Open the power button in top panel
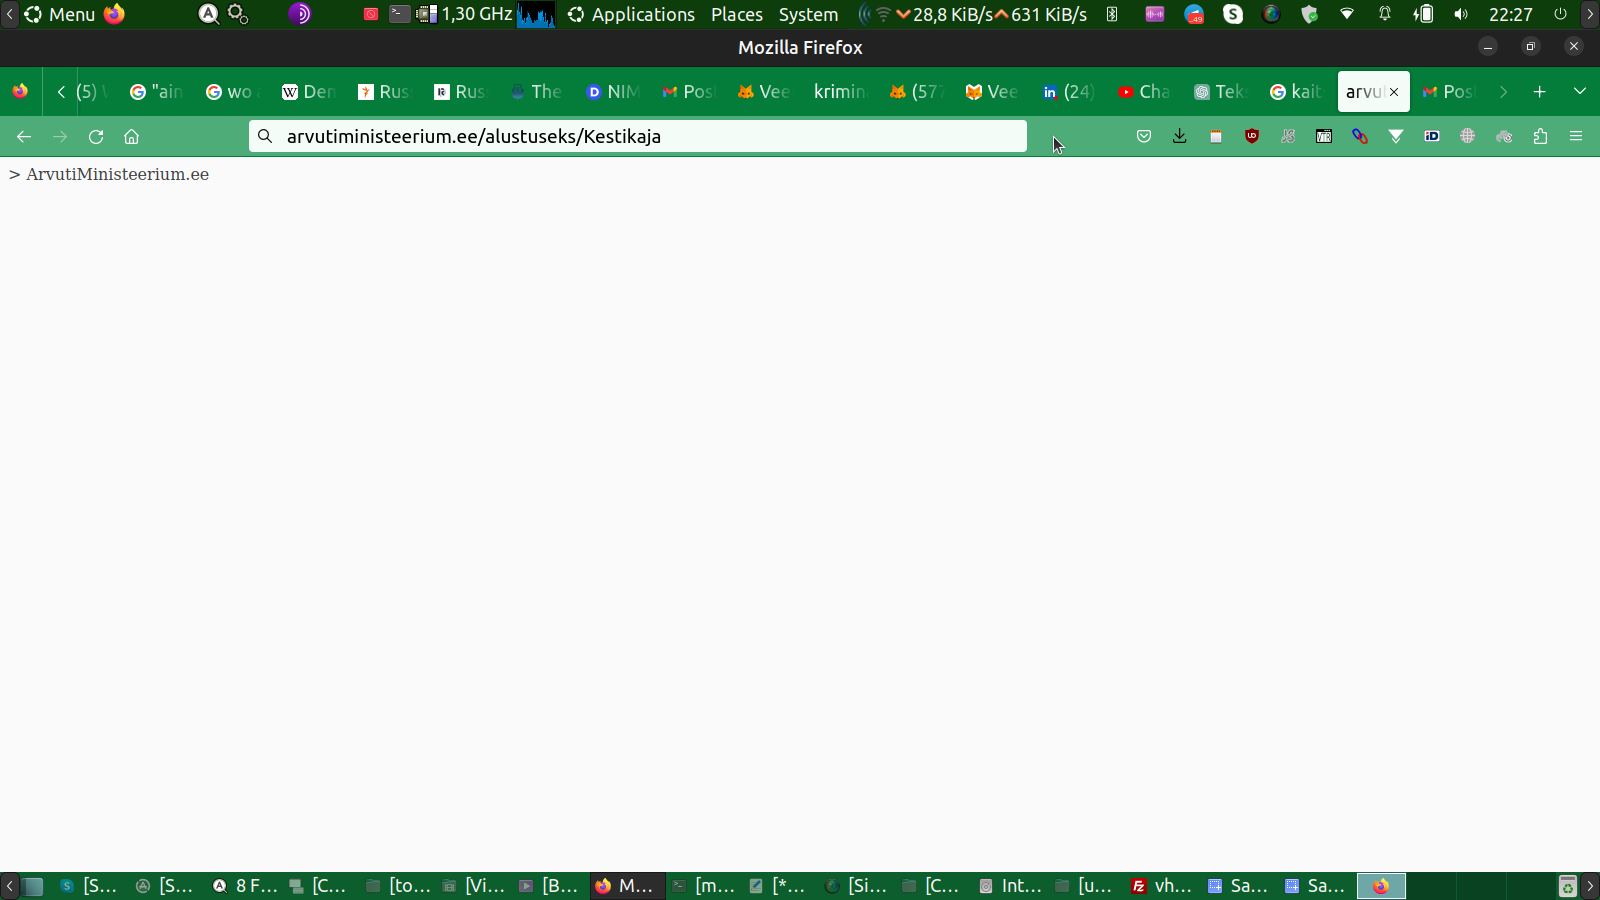 click(x=1560, y=14)
